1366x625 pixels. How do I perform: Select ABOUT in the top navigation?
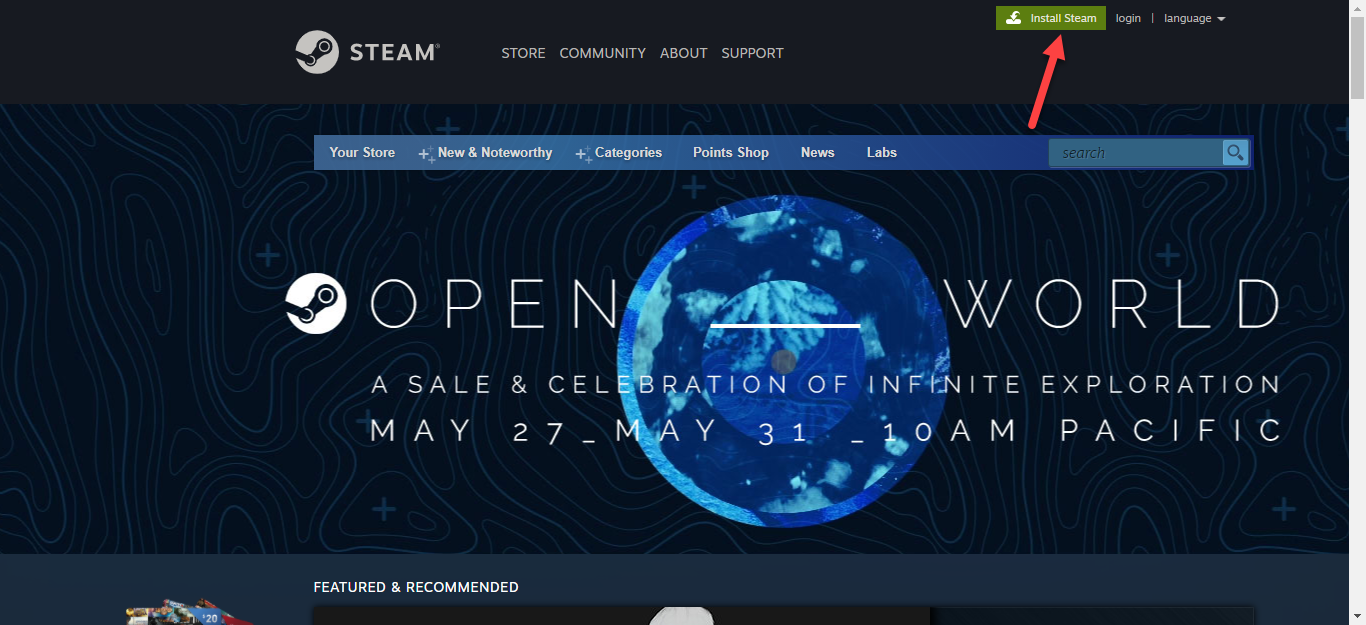(x=683, y=53)
